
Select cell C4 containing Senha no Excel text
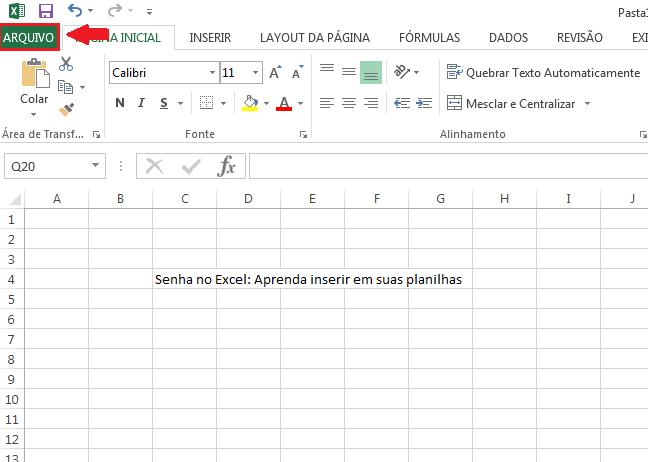coord(184,279)
